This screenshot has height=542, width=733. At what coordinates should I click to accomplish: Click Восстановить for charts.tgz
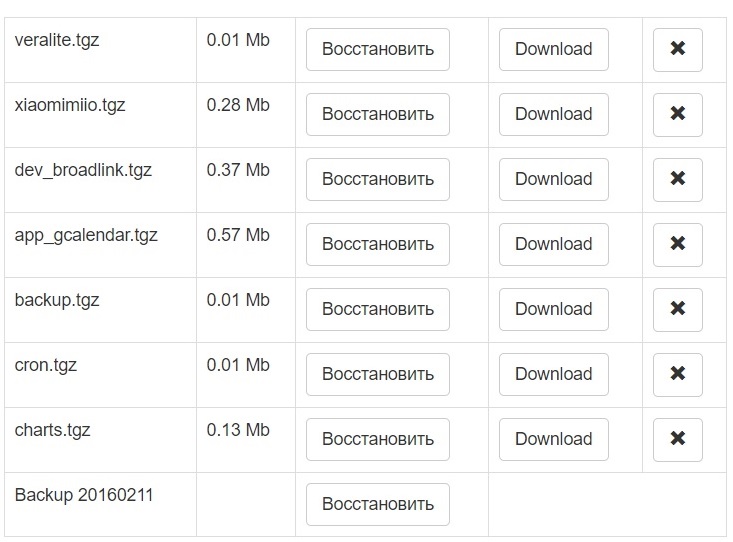coord(377,439)
